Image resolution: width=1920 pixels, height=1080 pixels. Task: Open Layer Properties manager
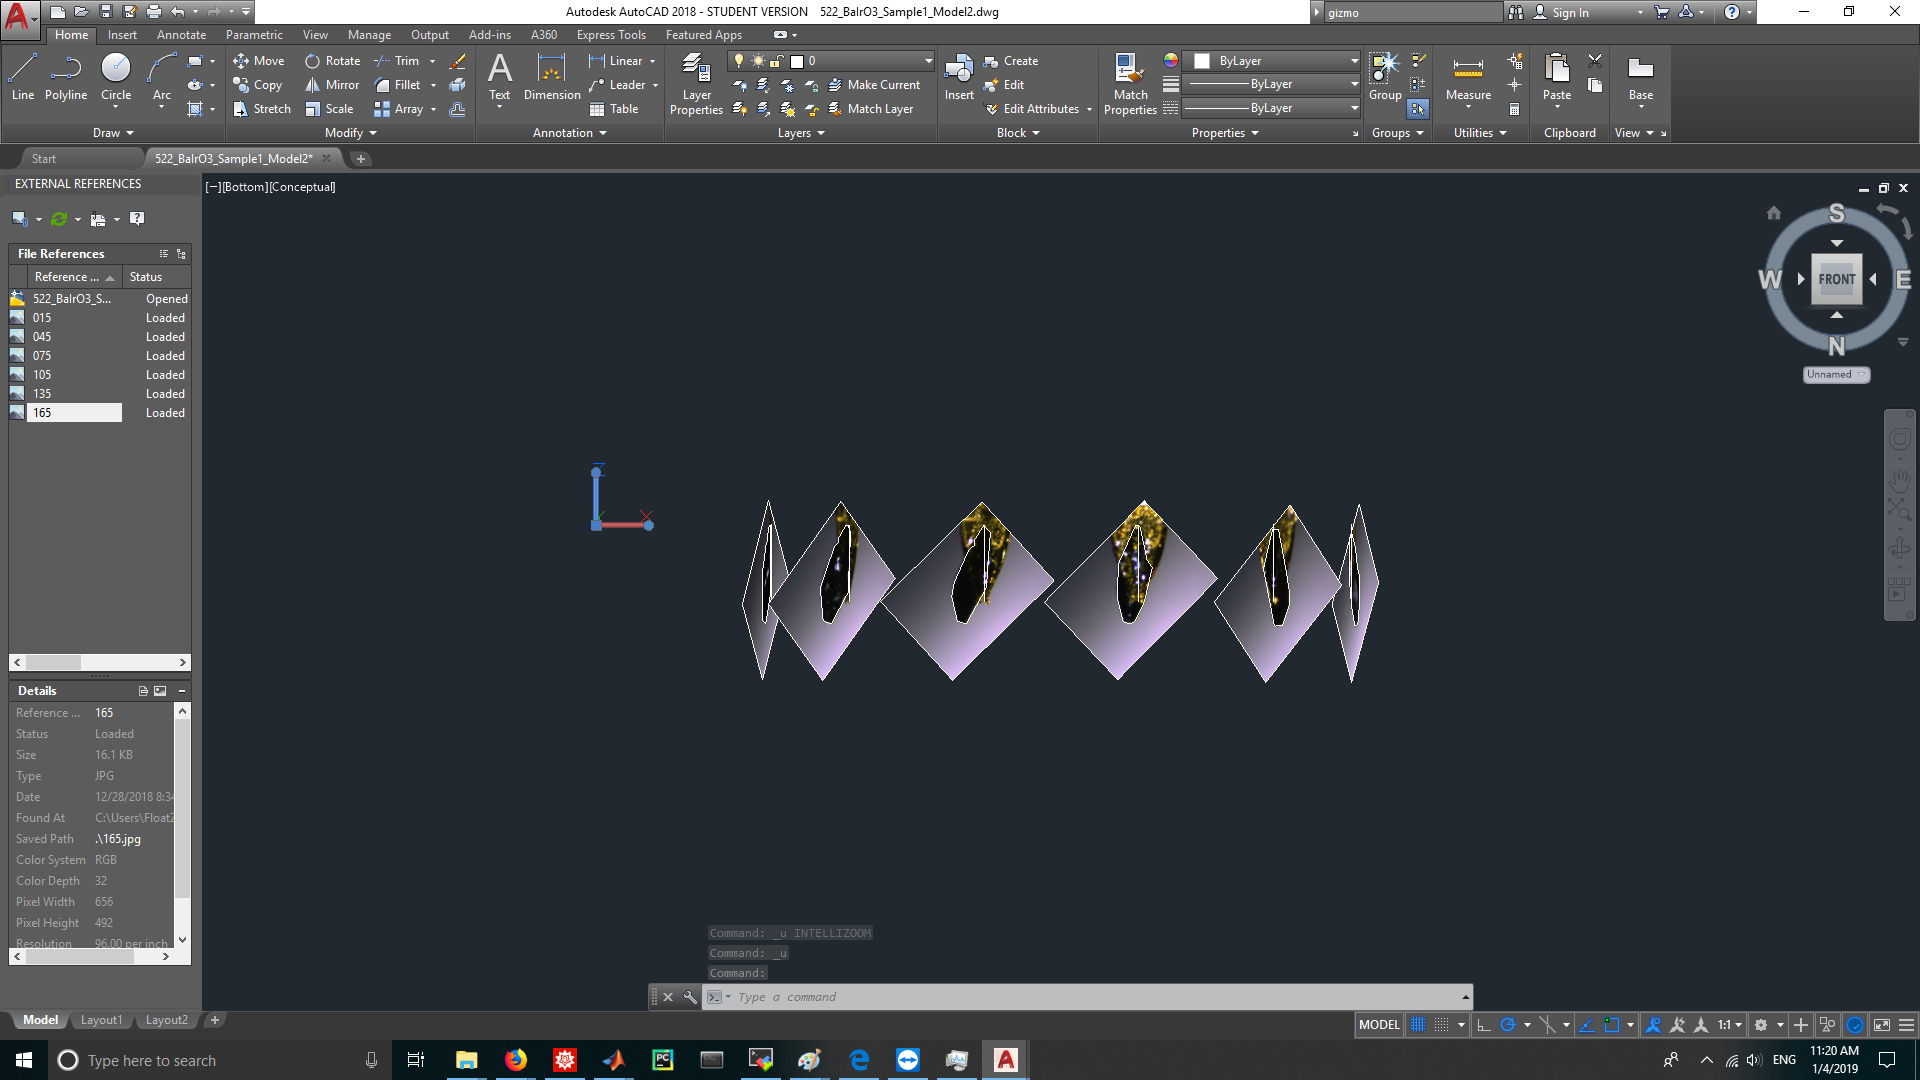(696, 85)
